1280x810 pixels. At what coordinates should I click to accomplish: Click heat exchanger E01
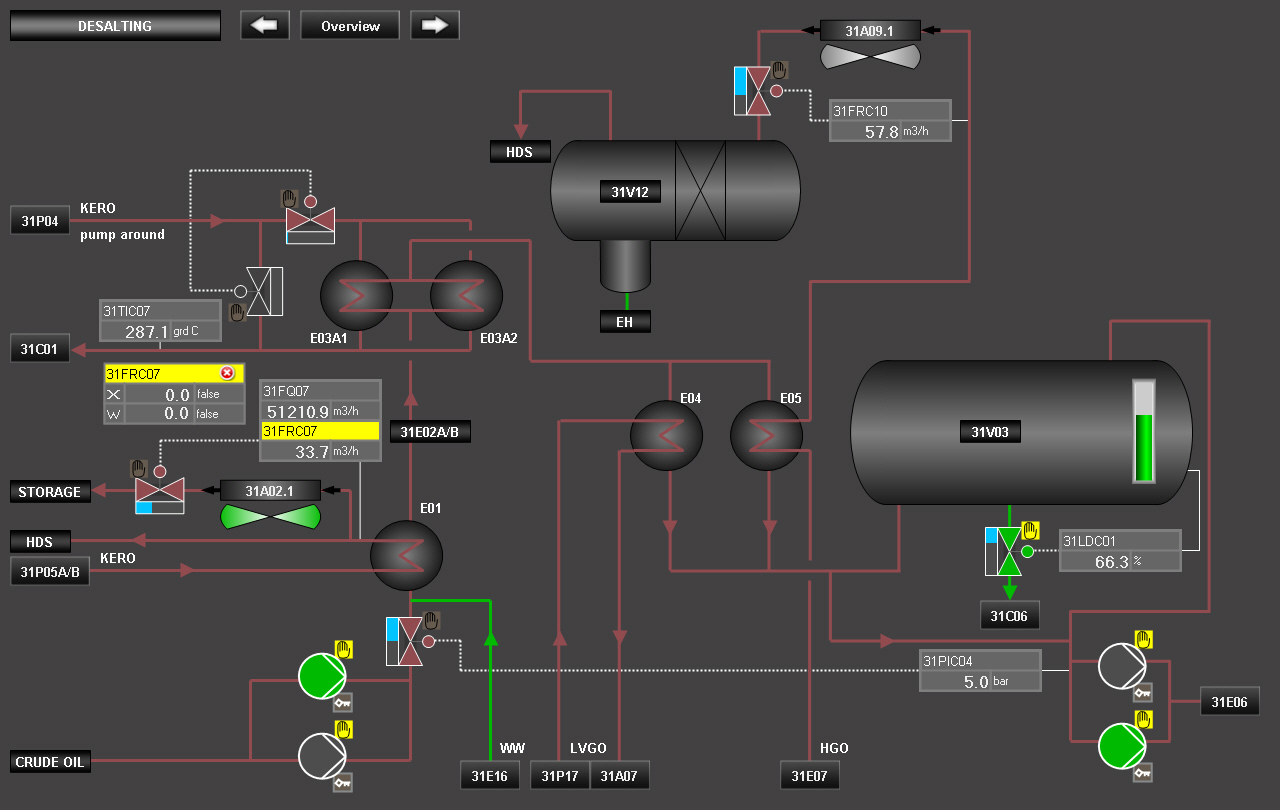click(406, 556)
